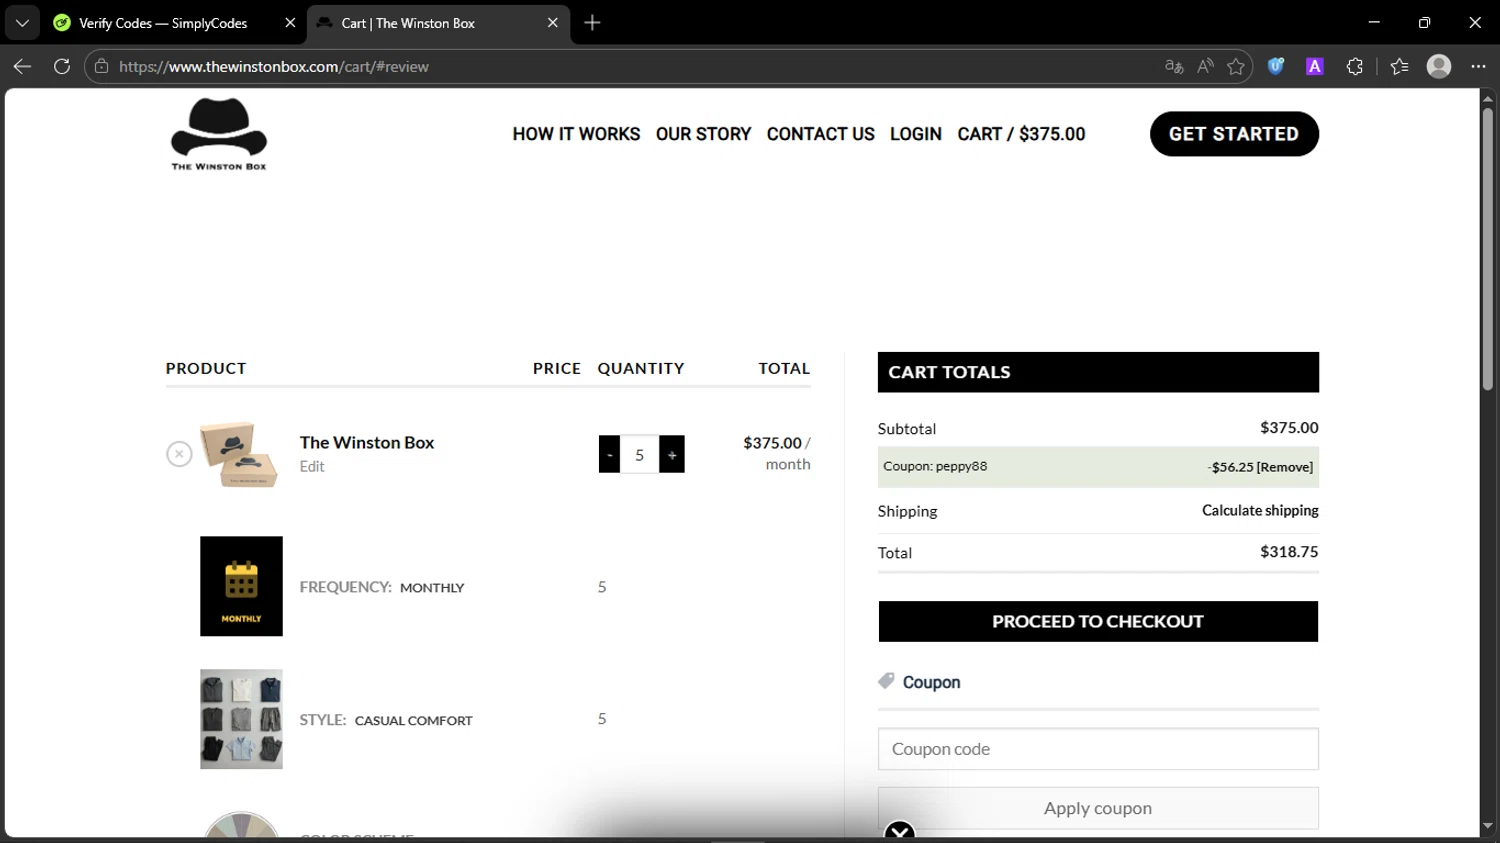Decrease quantity with the minus button
The image size is (1500, 843).
609,455
